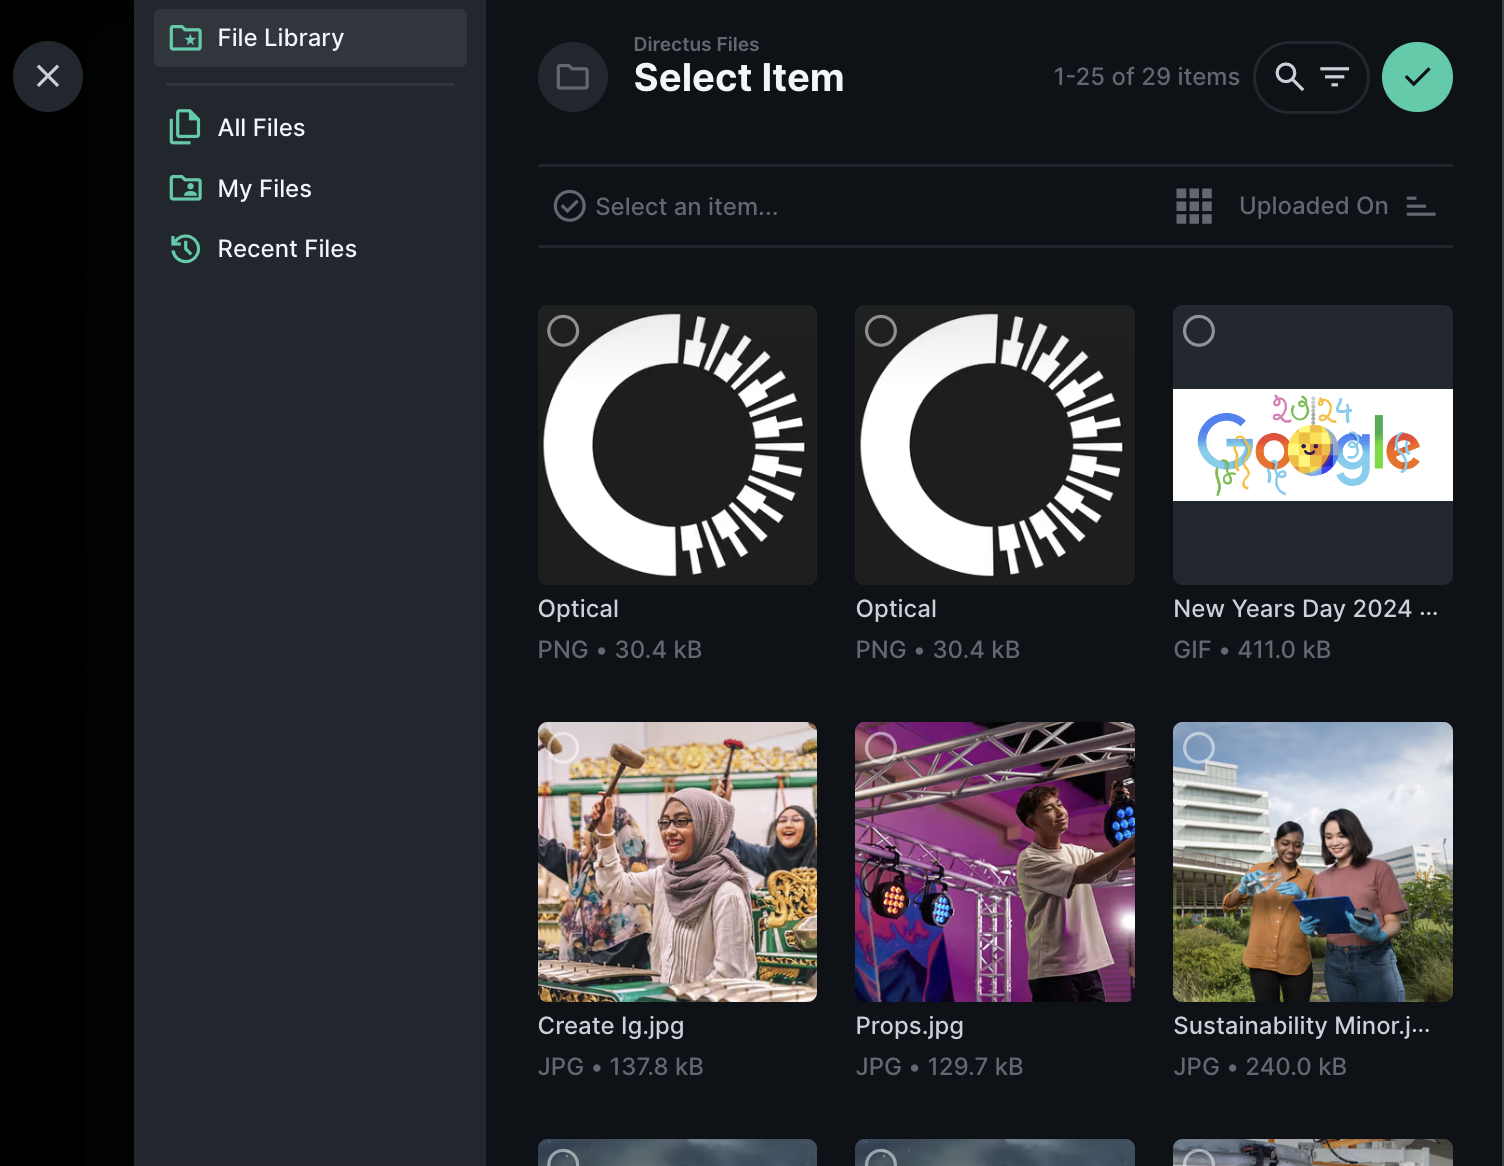The image size is (1504, 1166).
Task: Click the folder icon beside Select Item
Action: point(573,77)
